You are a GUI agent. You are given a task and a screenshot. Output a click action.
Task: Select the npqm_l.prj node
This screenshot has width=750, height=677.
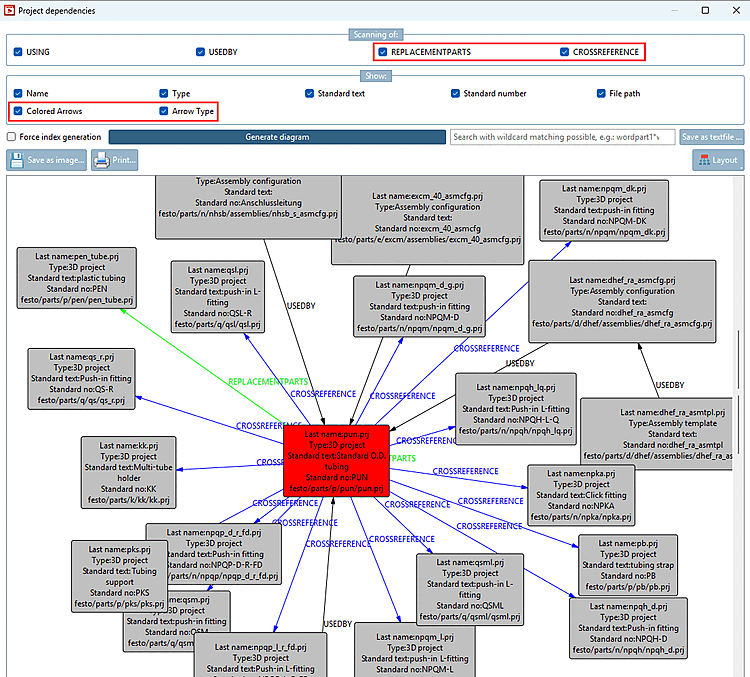click(x=415, y=651)
